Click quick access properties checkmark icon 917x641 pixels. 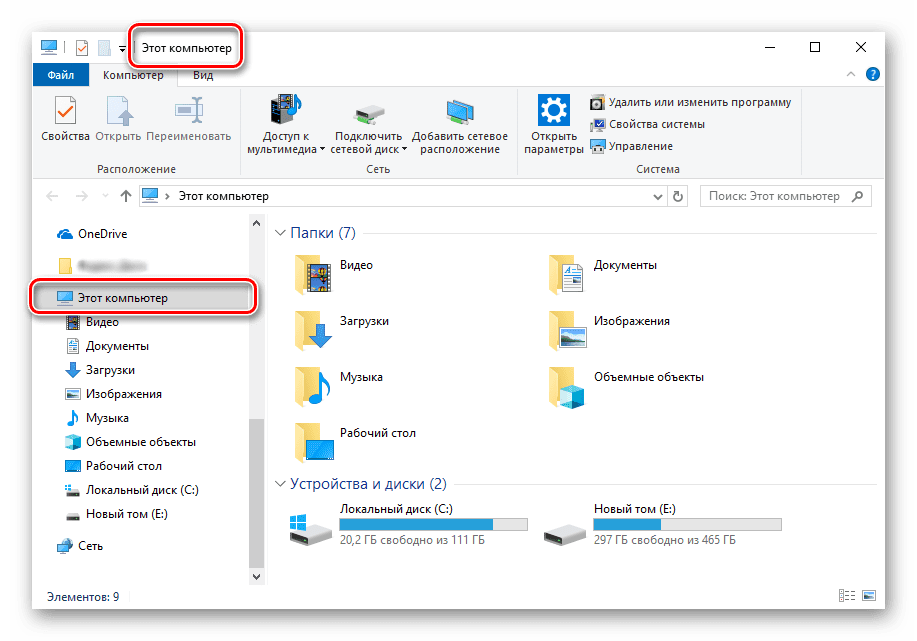tap(82, 47)
